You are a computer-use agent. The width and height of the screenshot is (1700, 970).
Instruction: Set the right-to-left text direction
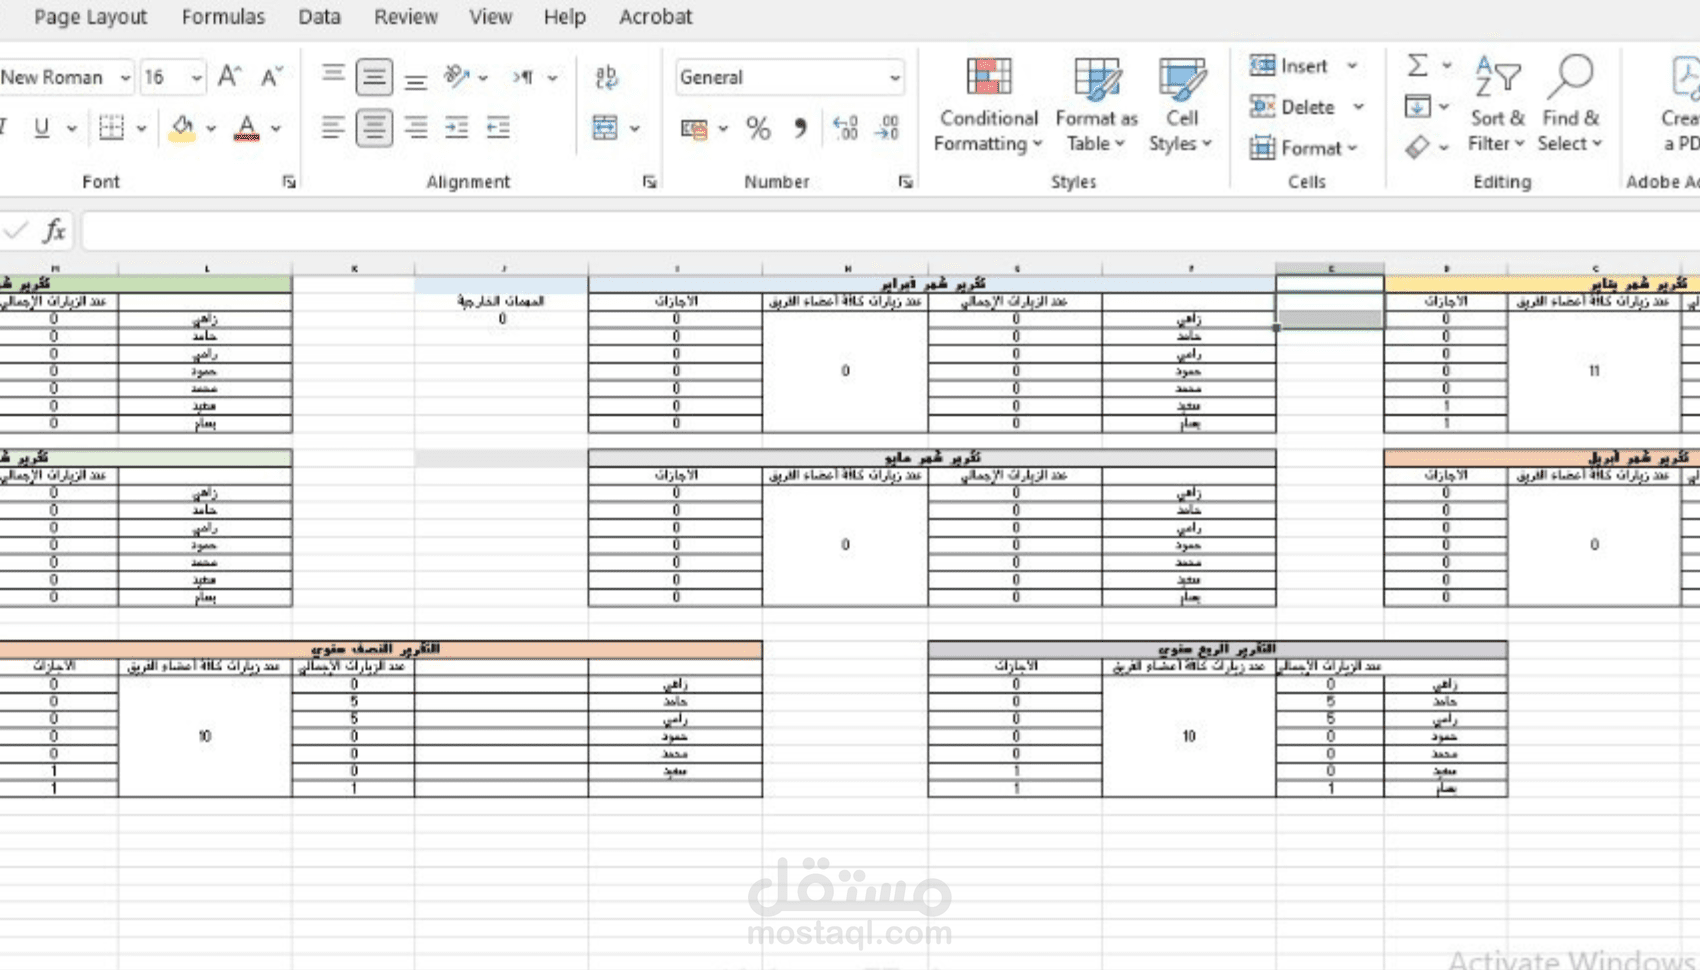[524, 77]
